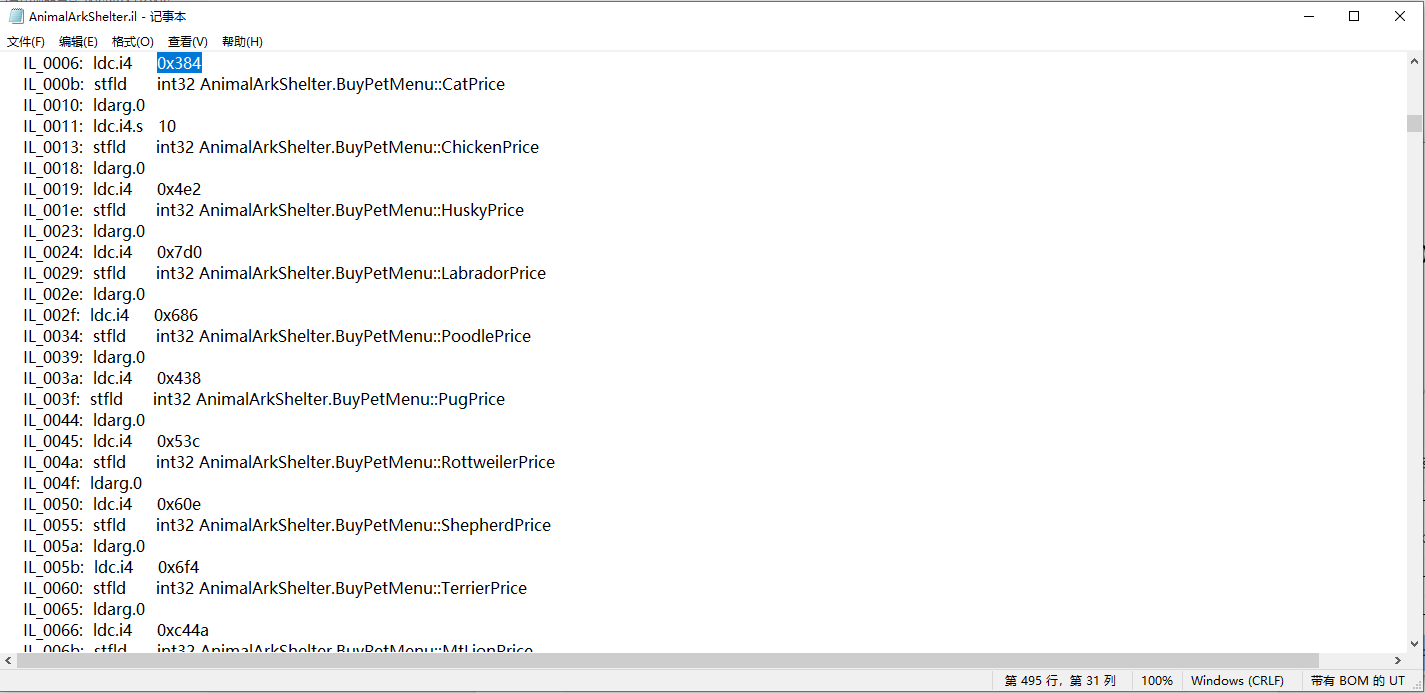Viewport: 1425px width, 693px height.
Task: Click the IL_005a ldarg.0 line
Action: pyautogui.click(x=84, y=546)
